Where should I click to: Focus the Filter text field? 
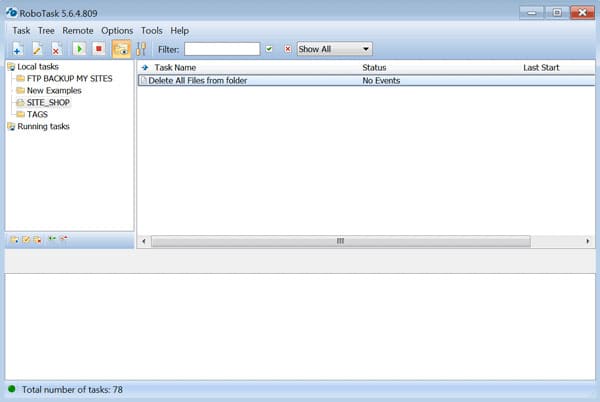[222, 49]
